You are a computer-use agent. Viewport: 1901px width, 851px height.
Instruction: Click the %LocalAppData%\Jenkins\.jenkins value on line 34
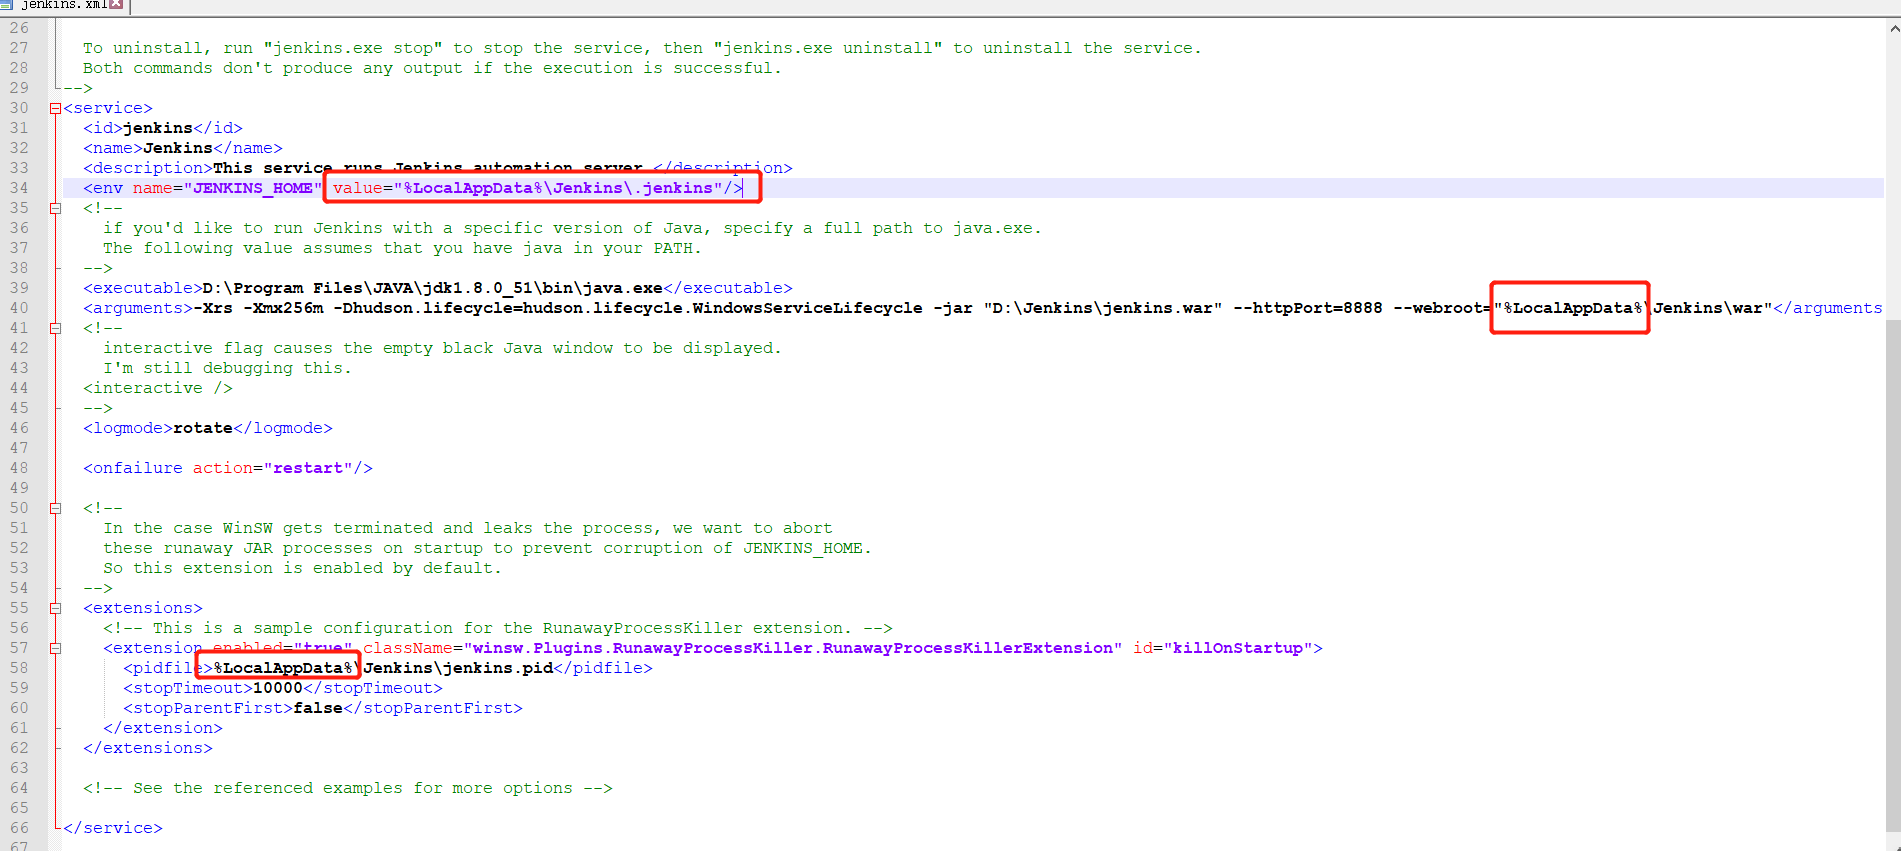(x=558, y=188)
